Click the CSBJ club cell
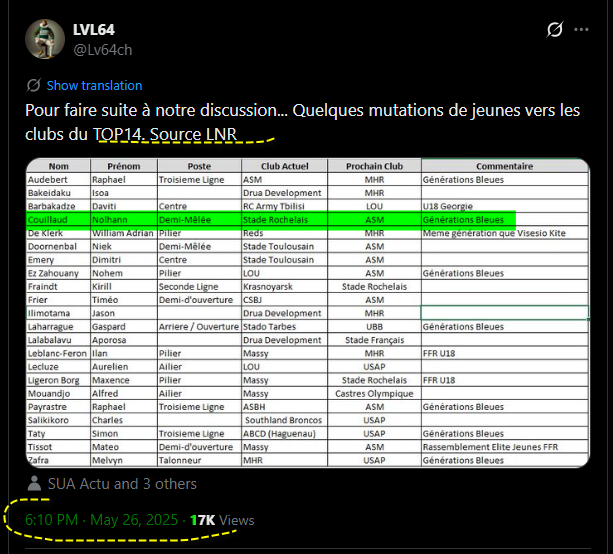The height and width of the screenshot is (554, 613). 285,300
